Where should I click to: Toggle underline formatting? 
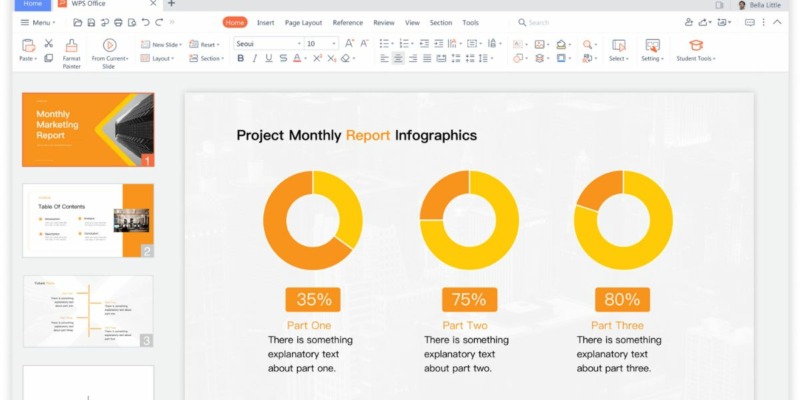pyautogui.click(x=269, y=58)
